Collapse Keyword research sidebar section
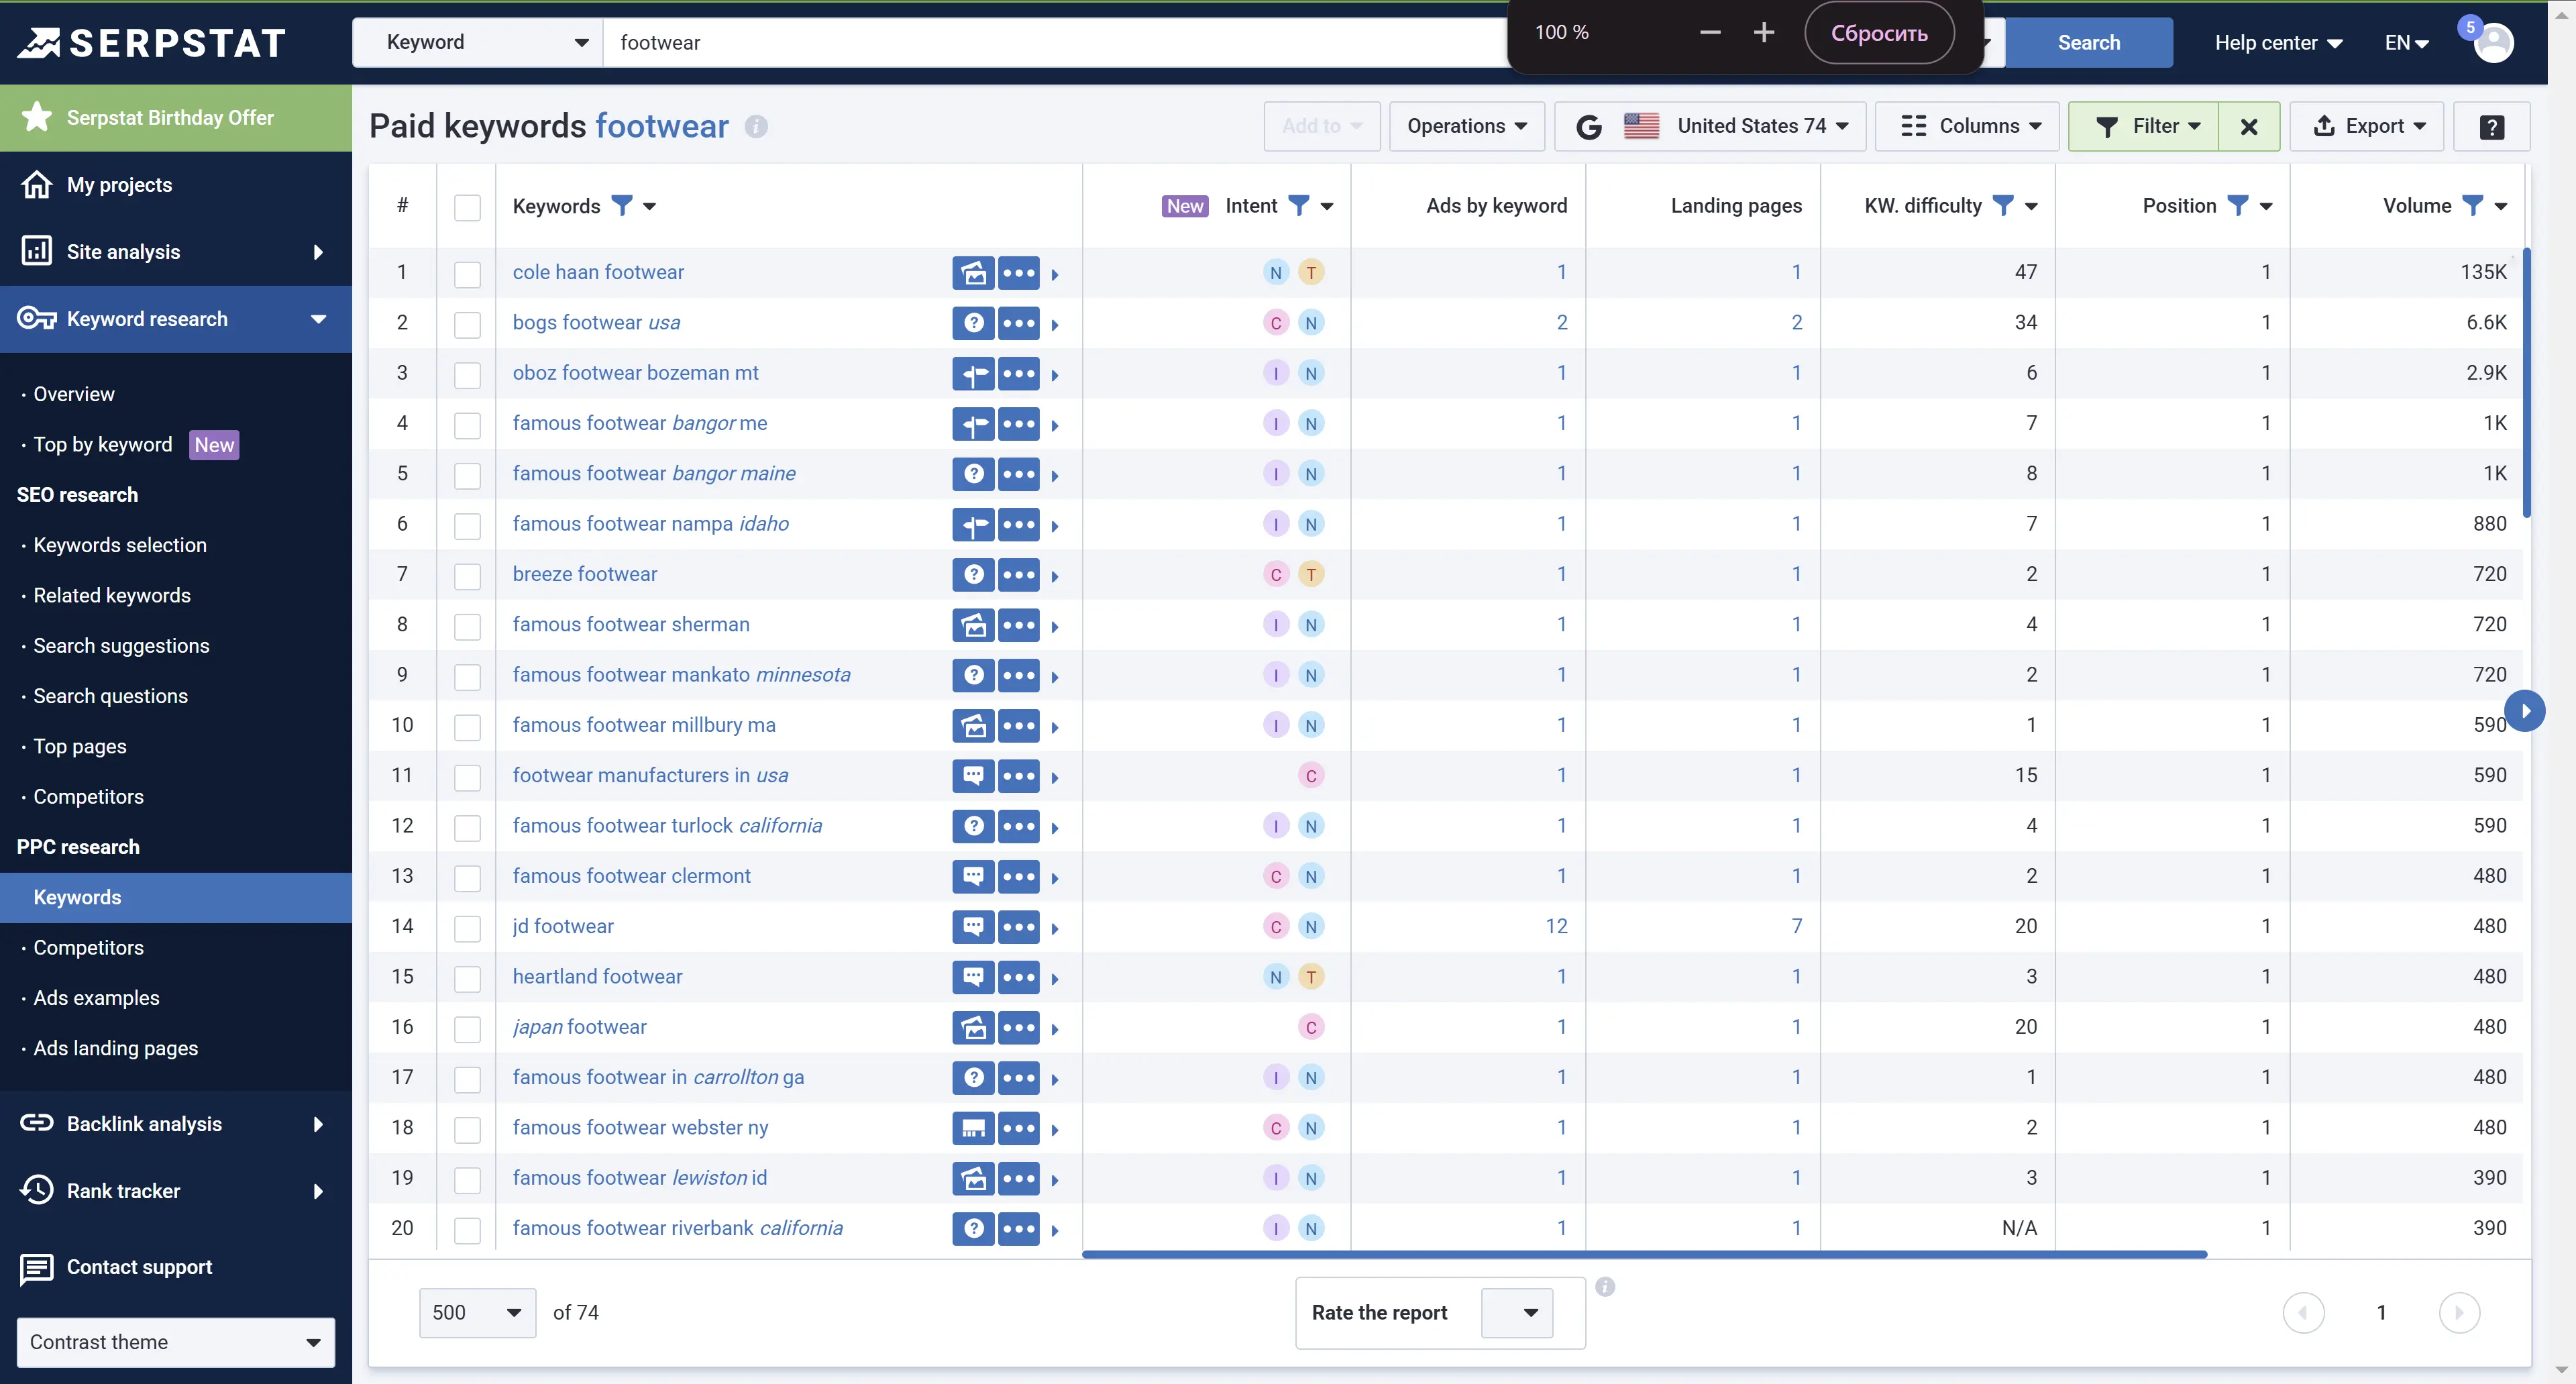Image resolution: width=2576 pixels, height=1384 pixels. click(176, 319)
